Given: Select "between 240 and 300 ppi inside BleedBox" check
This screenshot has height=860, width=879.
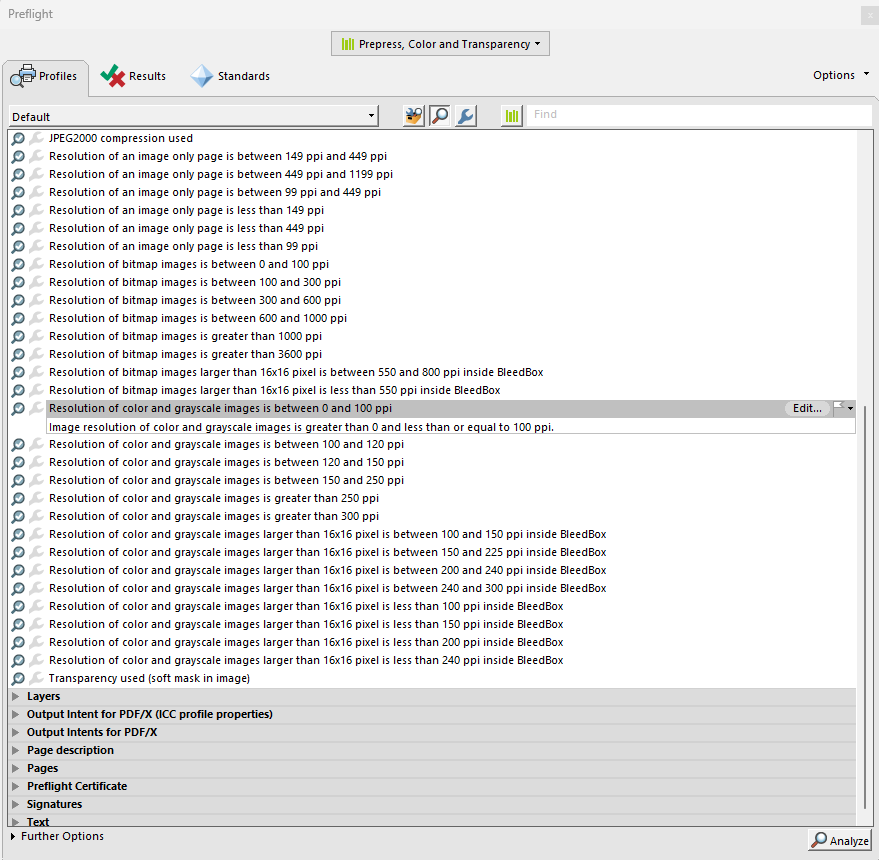Looking at the screenshot, I should point(327,588).
